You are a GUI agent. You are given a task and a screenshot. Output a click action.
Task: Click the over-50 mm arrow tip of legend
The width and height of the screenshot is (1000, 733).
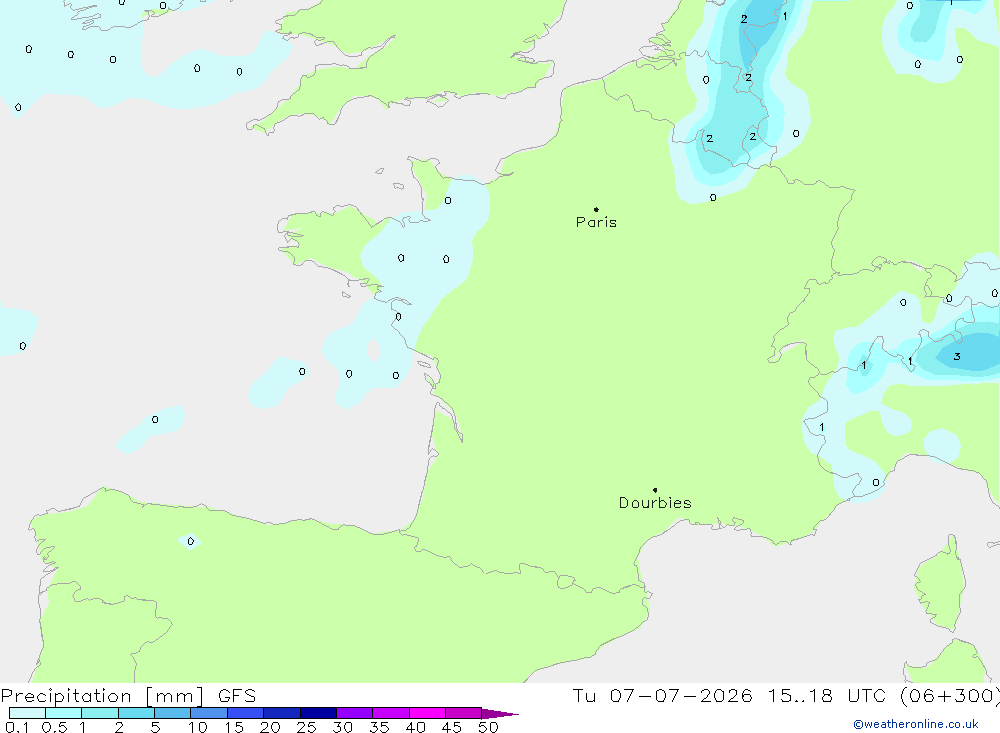500,714
